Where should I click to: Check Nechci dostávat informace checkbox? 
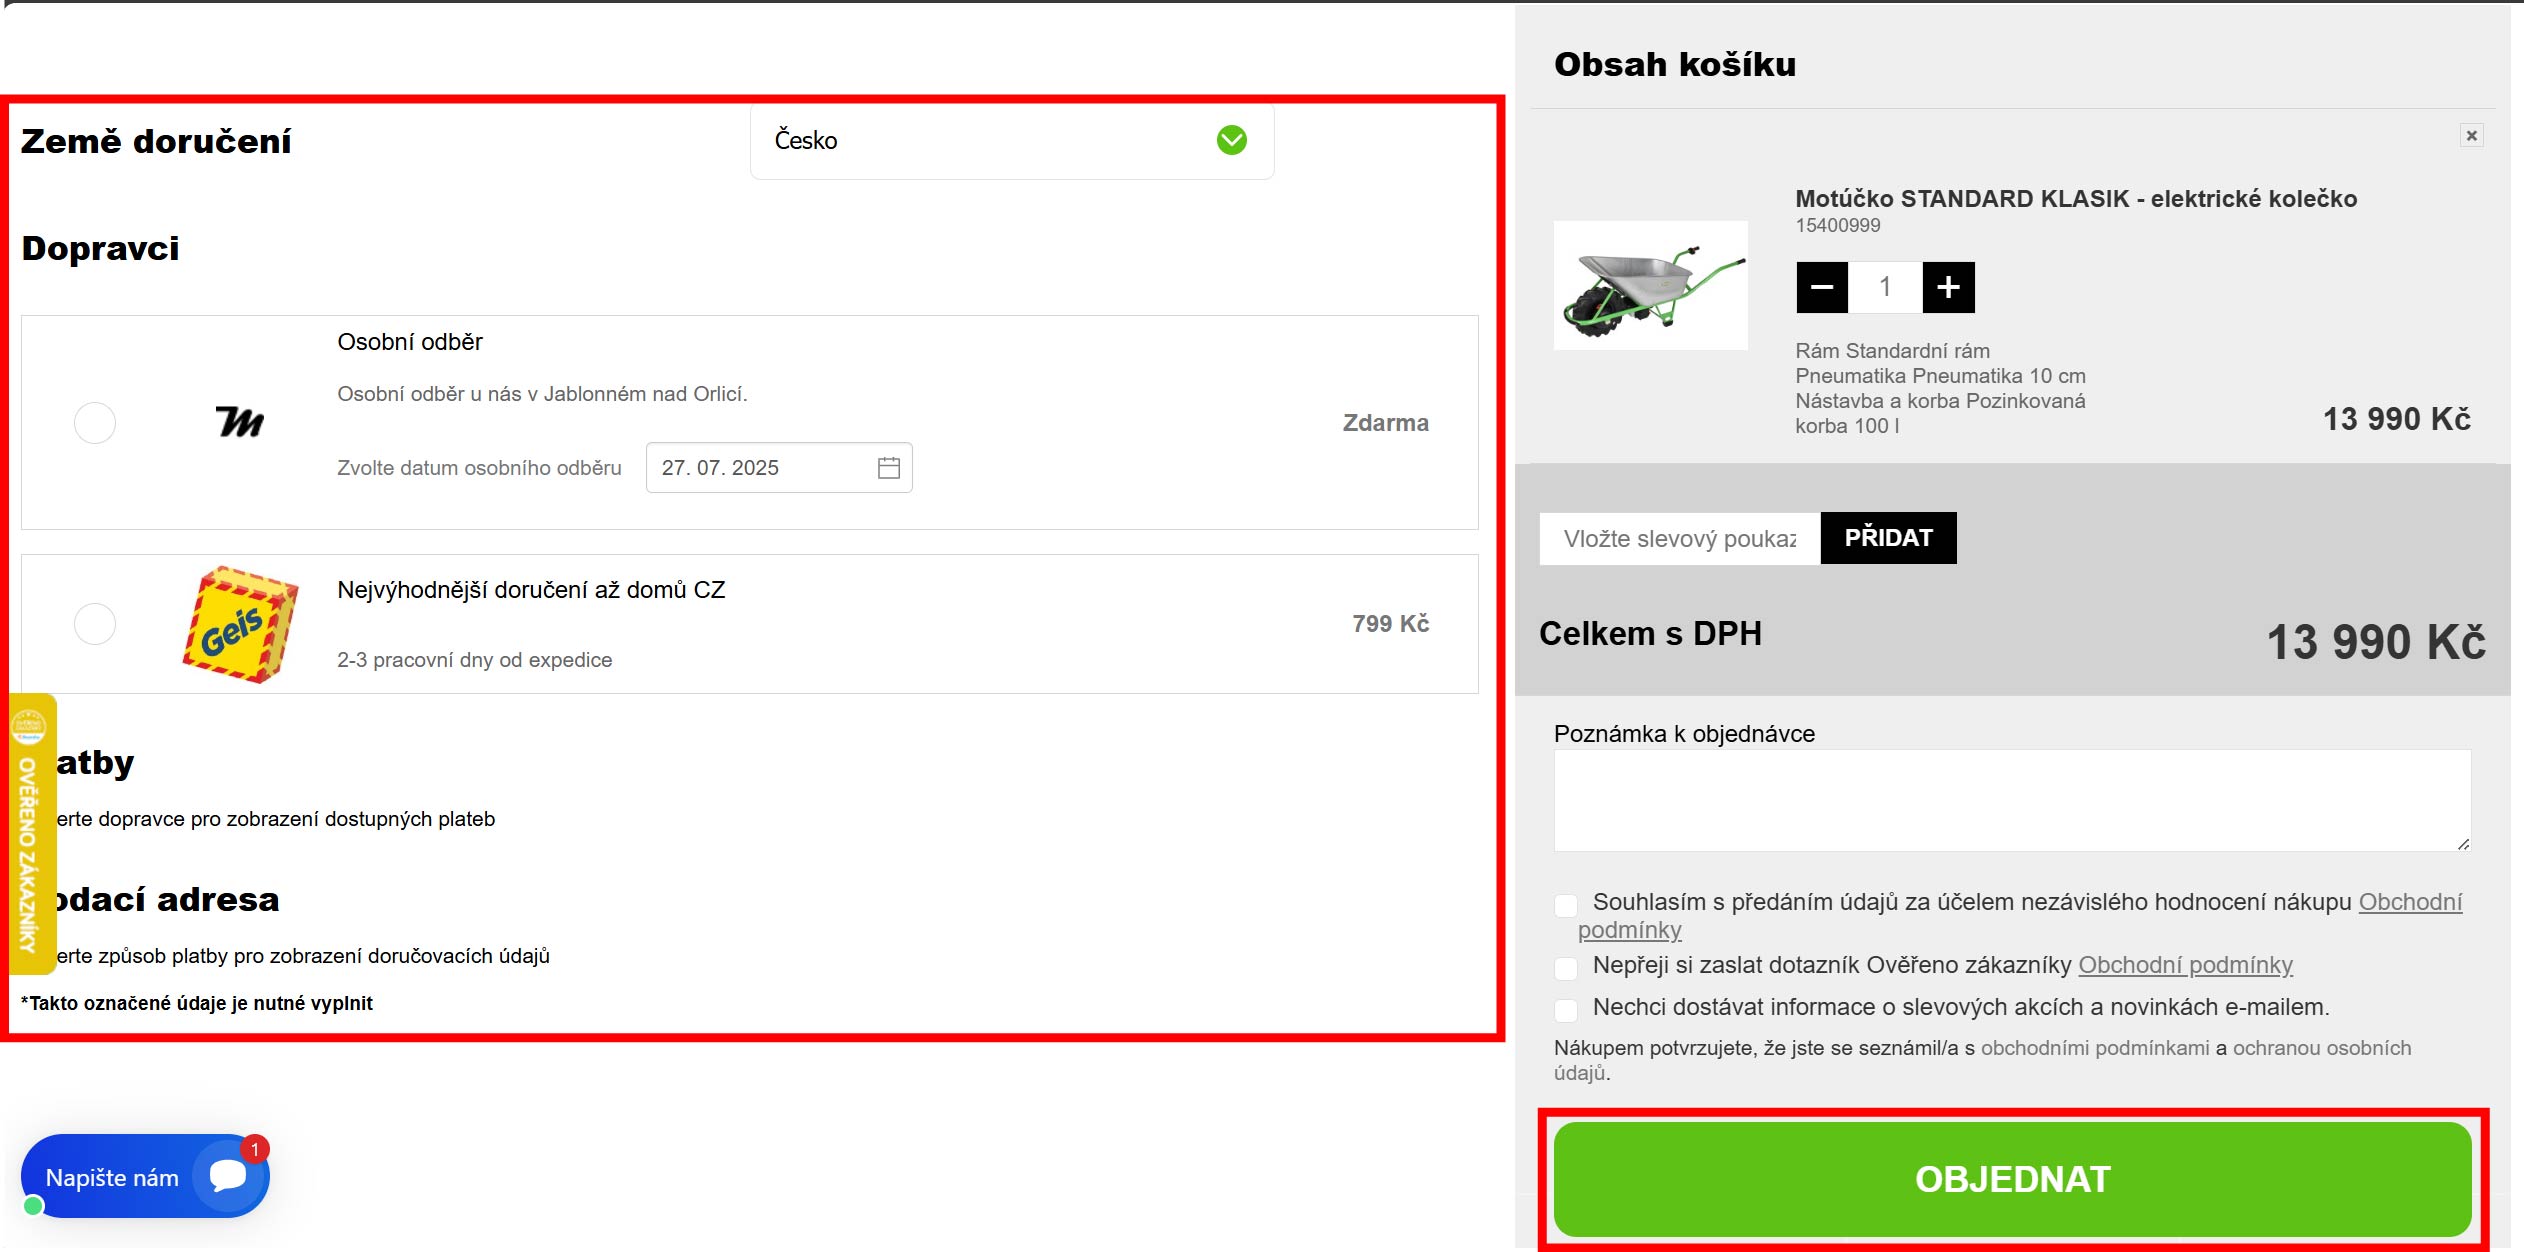[x=1566, y=1009]
